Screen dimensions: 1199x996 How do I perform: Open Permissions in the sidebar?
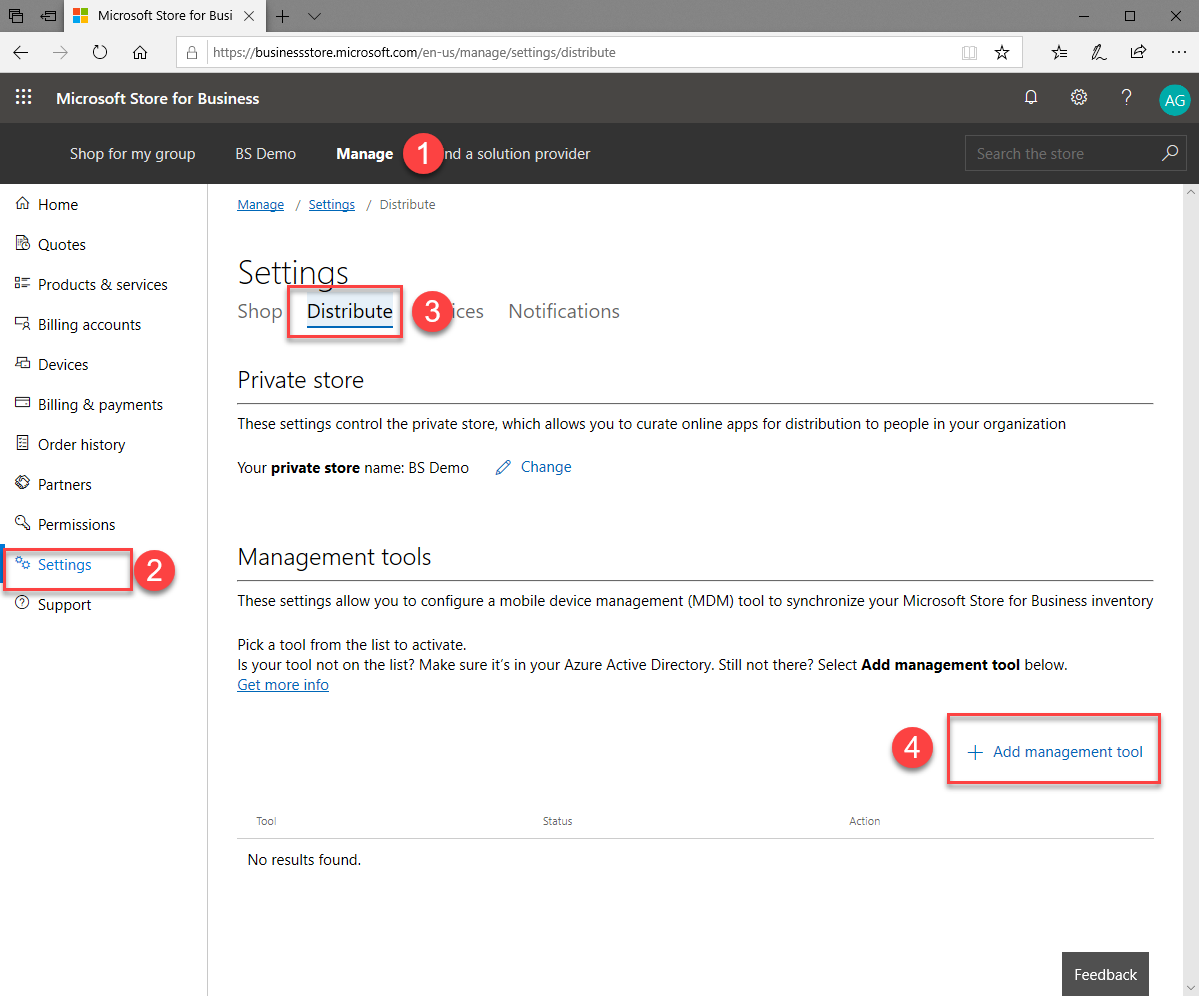pos(65,524)
